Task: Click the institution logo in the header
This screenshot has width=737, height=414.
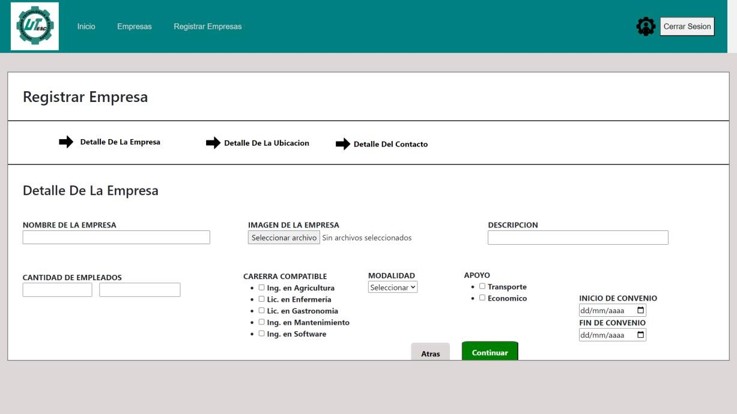Action: [35, 26]
